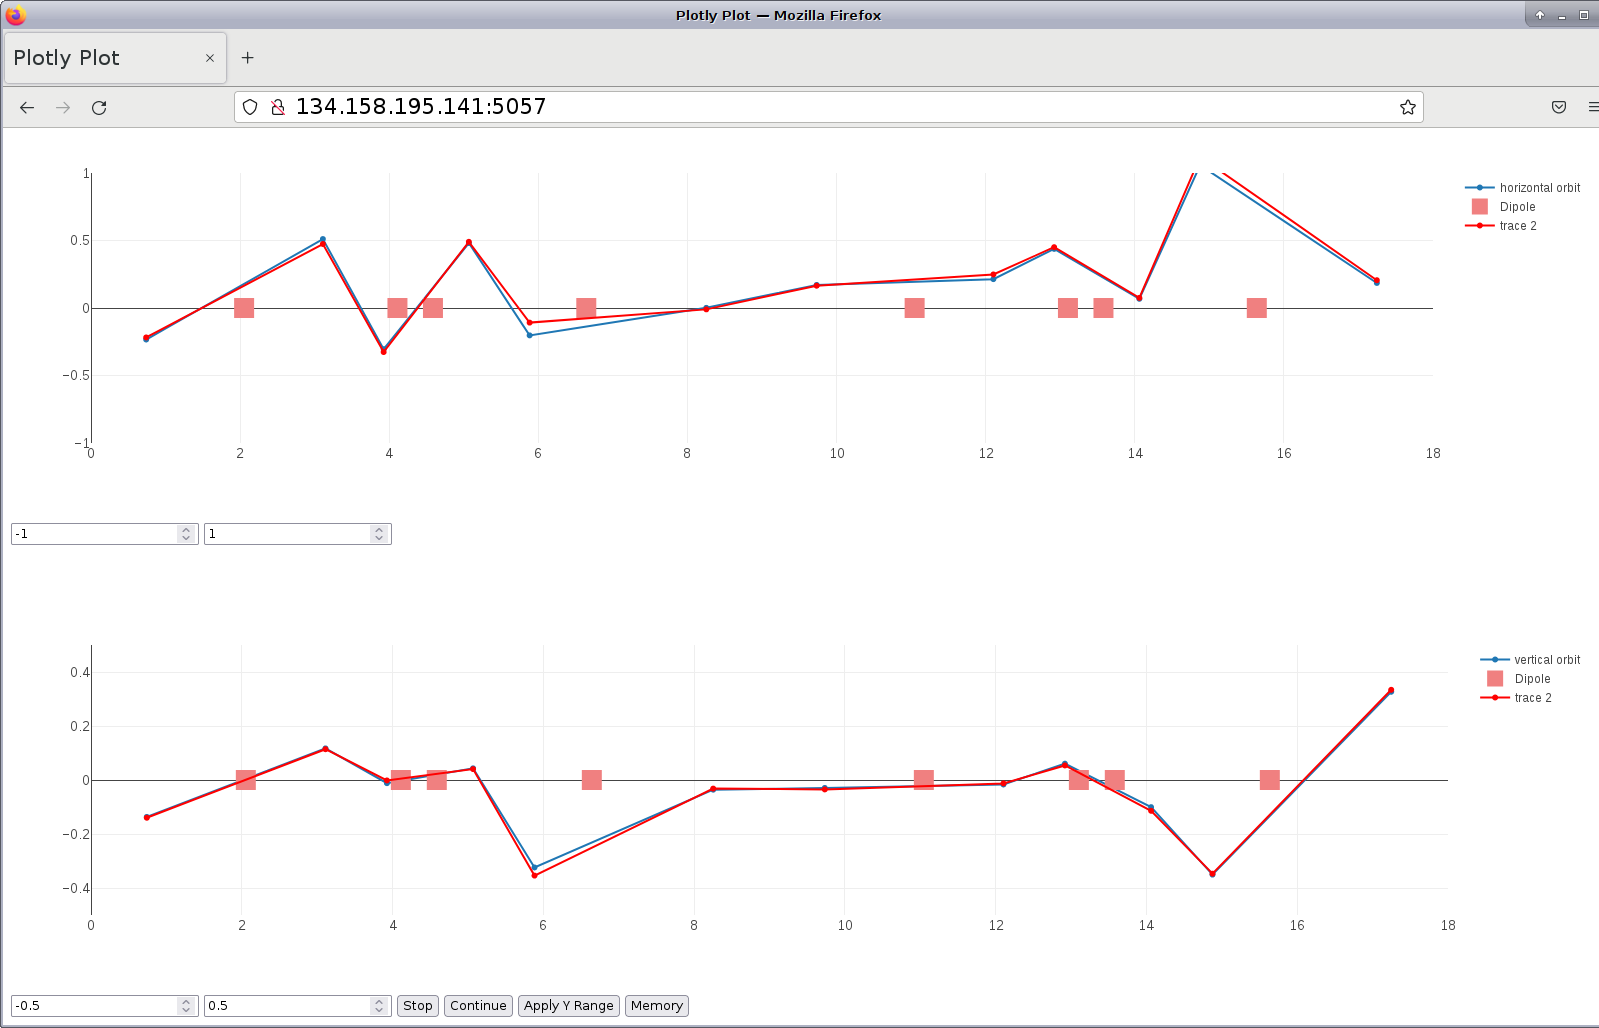Open a new tab with plus icon
1599x1028 pixels.
click(x=248, y=58)
